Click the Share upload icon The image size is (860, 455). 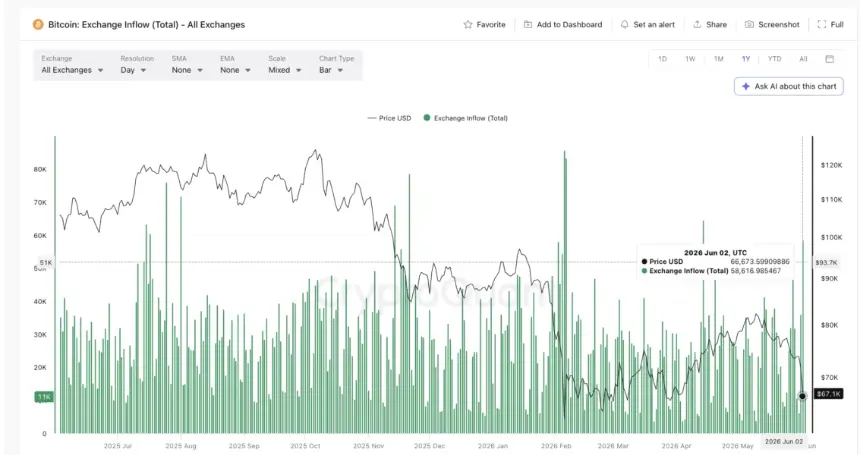(x=697, y=25)
